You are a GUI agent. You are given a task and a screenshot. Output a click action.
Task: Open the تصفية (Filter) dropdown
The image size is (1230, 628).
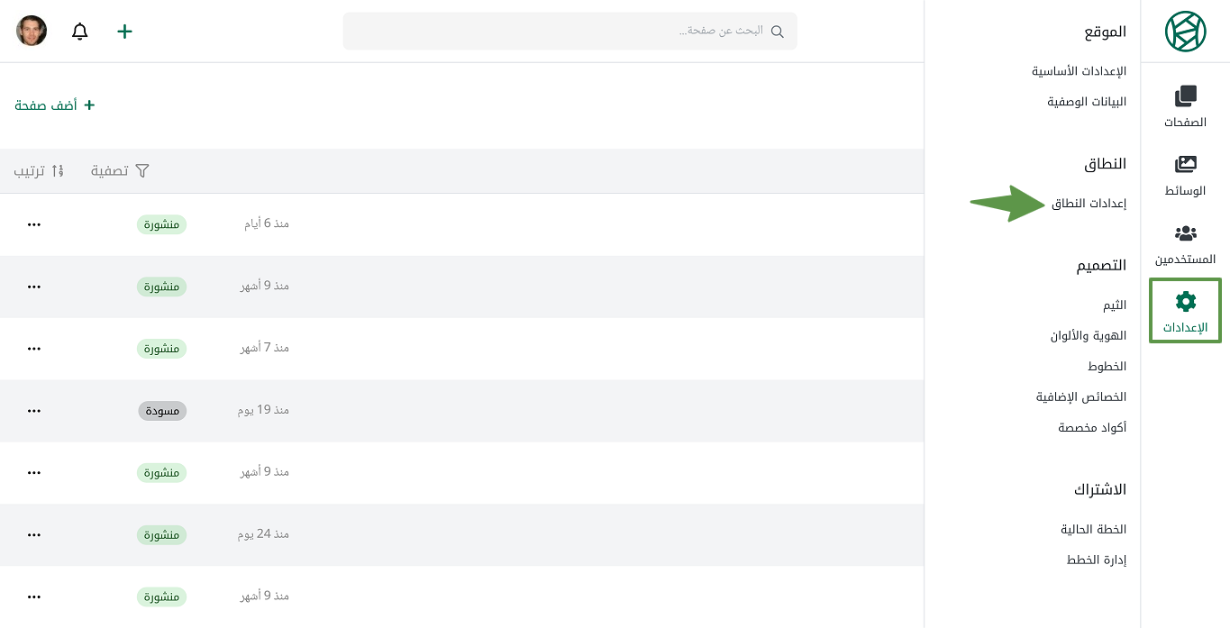point(120,171)
